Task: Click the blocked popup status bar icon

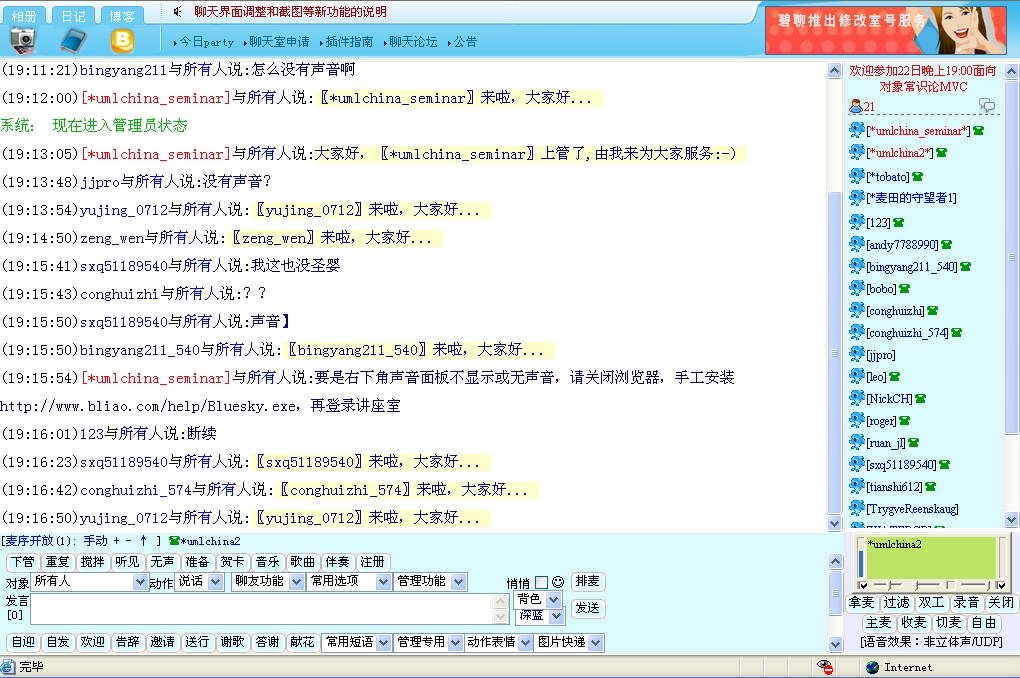Action: (825, 666)
